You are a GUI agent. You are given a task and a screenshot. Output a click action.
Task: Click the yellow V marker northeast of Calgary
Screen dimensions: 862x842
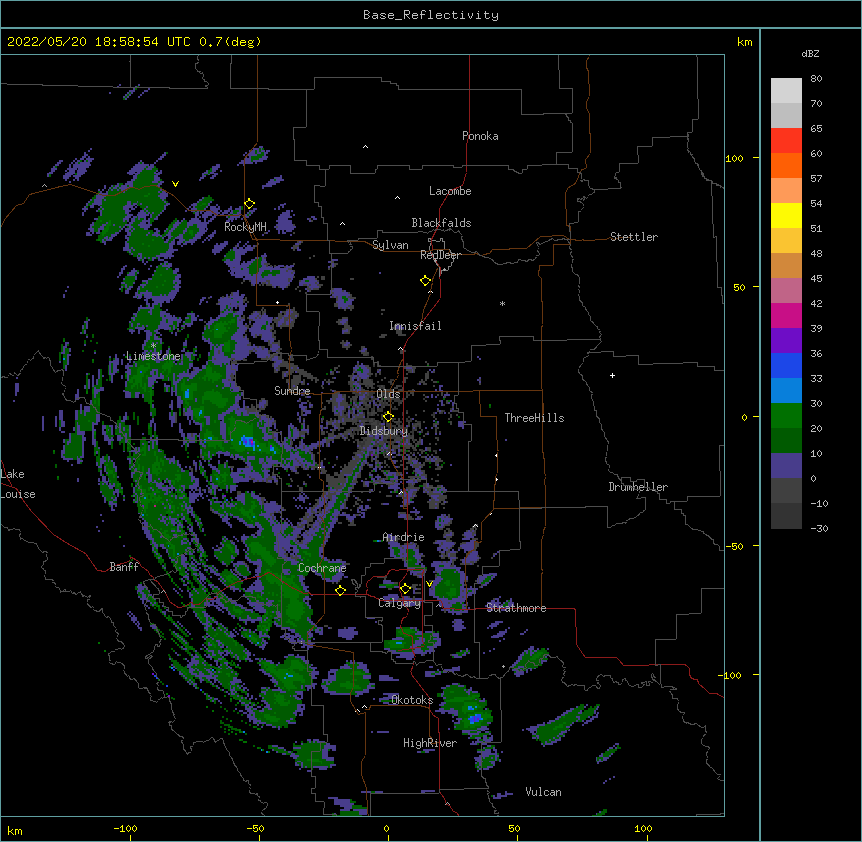tap(429, 584)
